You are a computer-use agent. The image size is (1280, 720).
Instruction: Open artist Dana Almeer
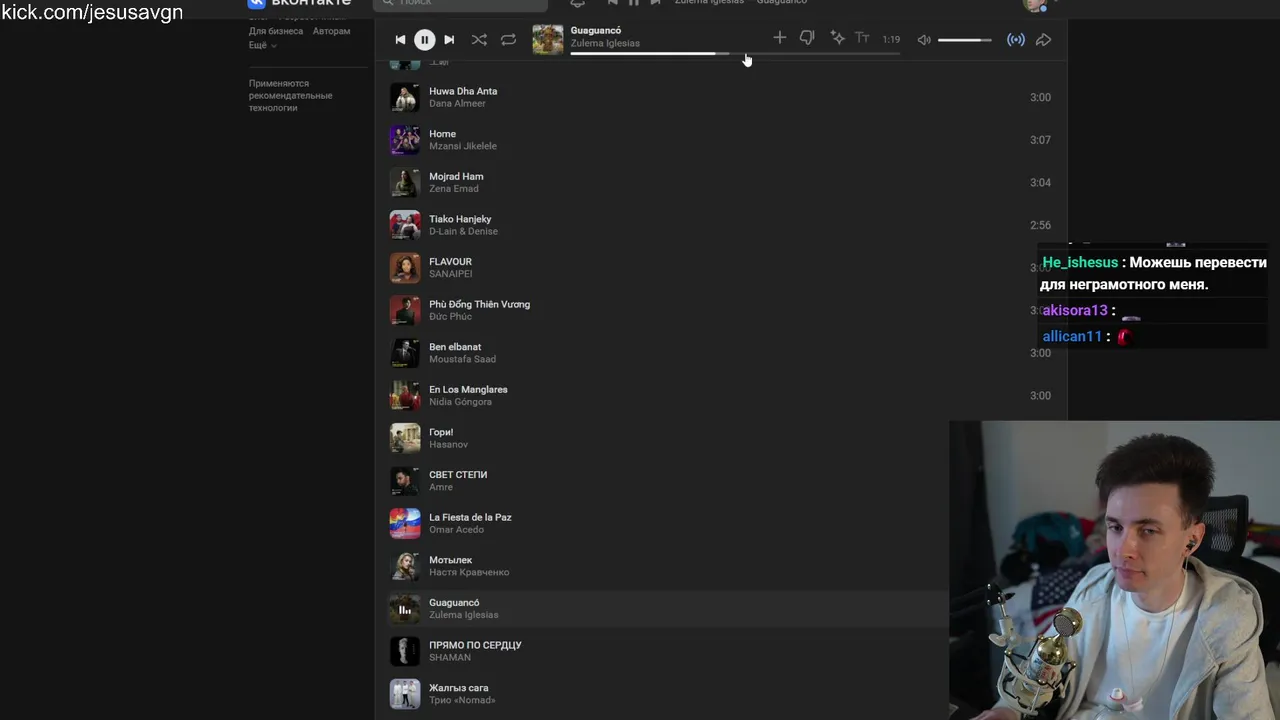[x=457, y=103]
